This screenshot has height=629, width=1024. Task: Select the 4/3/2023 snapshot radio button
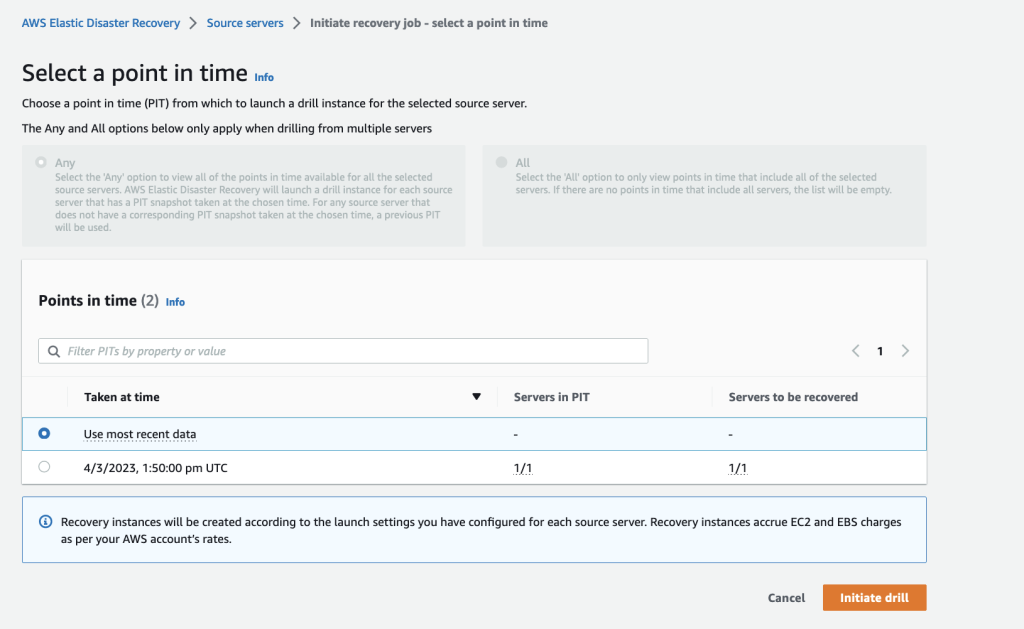(x=42, y=467)
